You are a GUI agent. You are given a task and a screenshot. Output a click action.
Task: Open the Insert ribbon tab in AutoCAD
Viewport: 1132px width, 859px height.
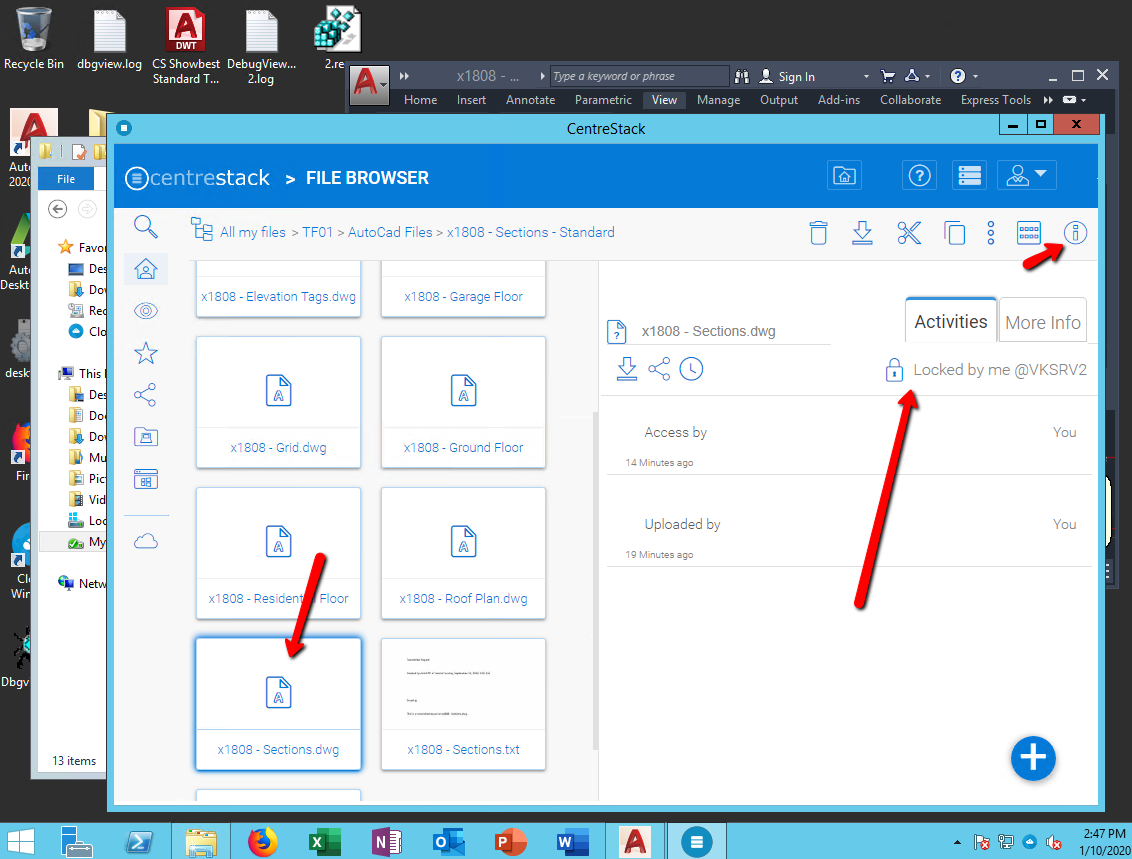click(471, 100)
